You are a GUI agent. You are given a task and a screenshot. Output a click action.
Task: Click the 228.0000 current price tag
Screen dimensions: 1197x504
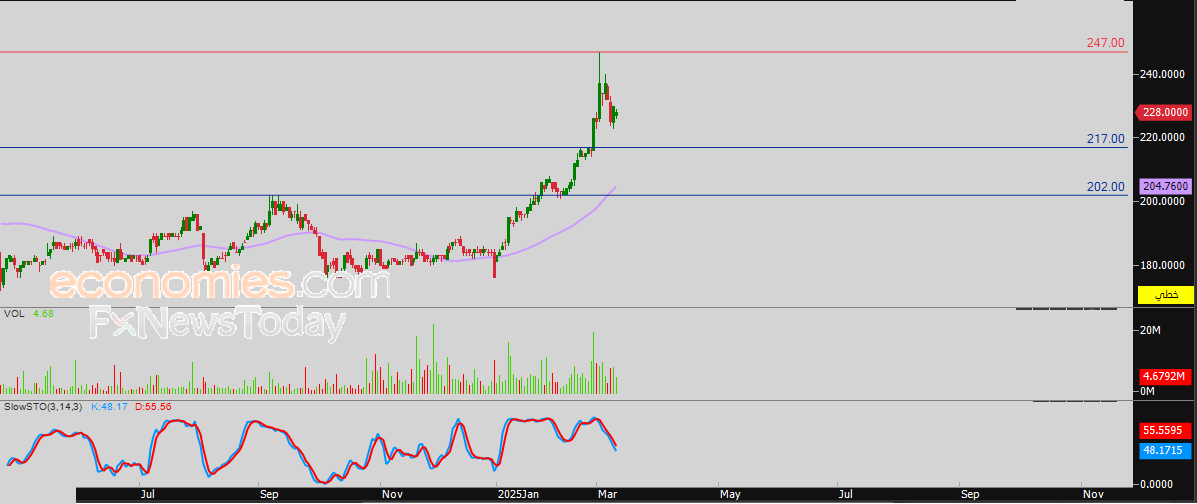pos(1165,112)
